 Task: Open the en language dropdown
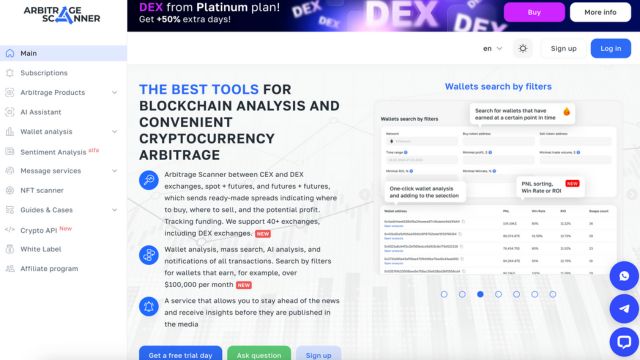(x=493, y=49)
